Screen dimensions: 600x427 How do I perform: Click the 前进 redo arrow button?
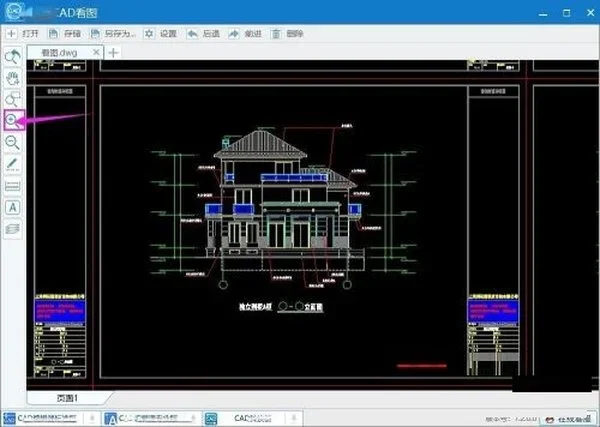point(245,34)
